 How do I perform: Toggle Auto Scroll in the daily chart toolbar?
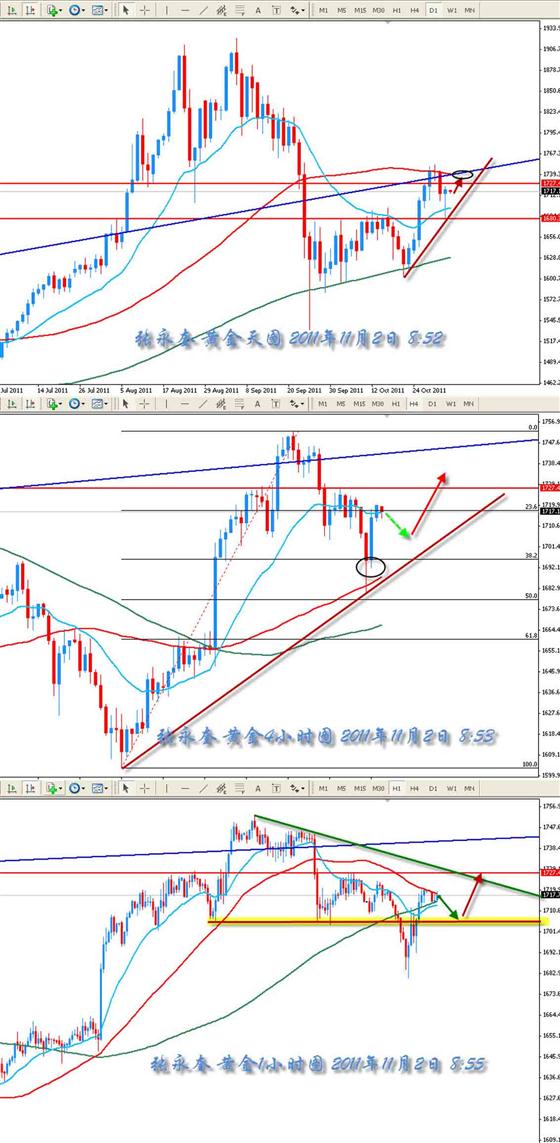click(x=11, y=10)
